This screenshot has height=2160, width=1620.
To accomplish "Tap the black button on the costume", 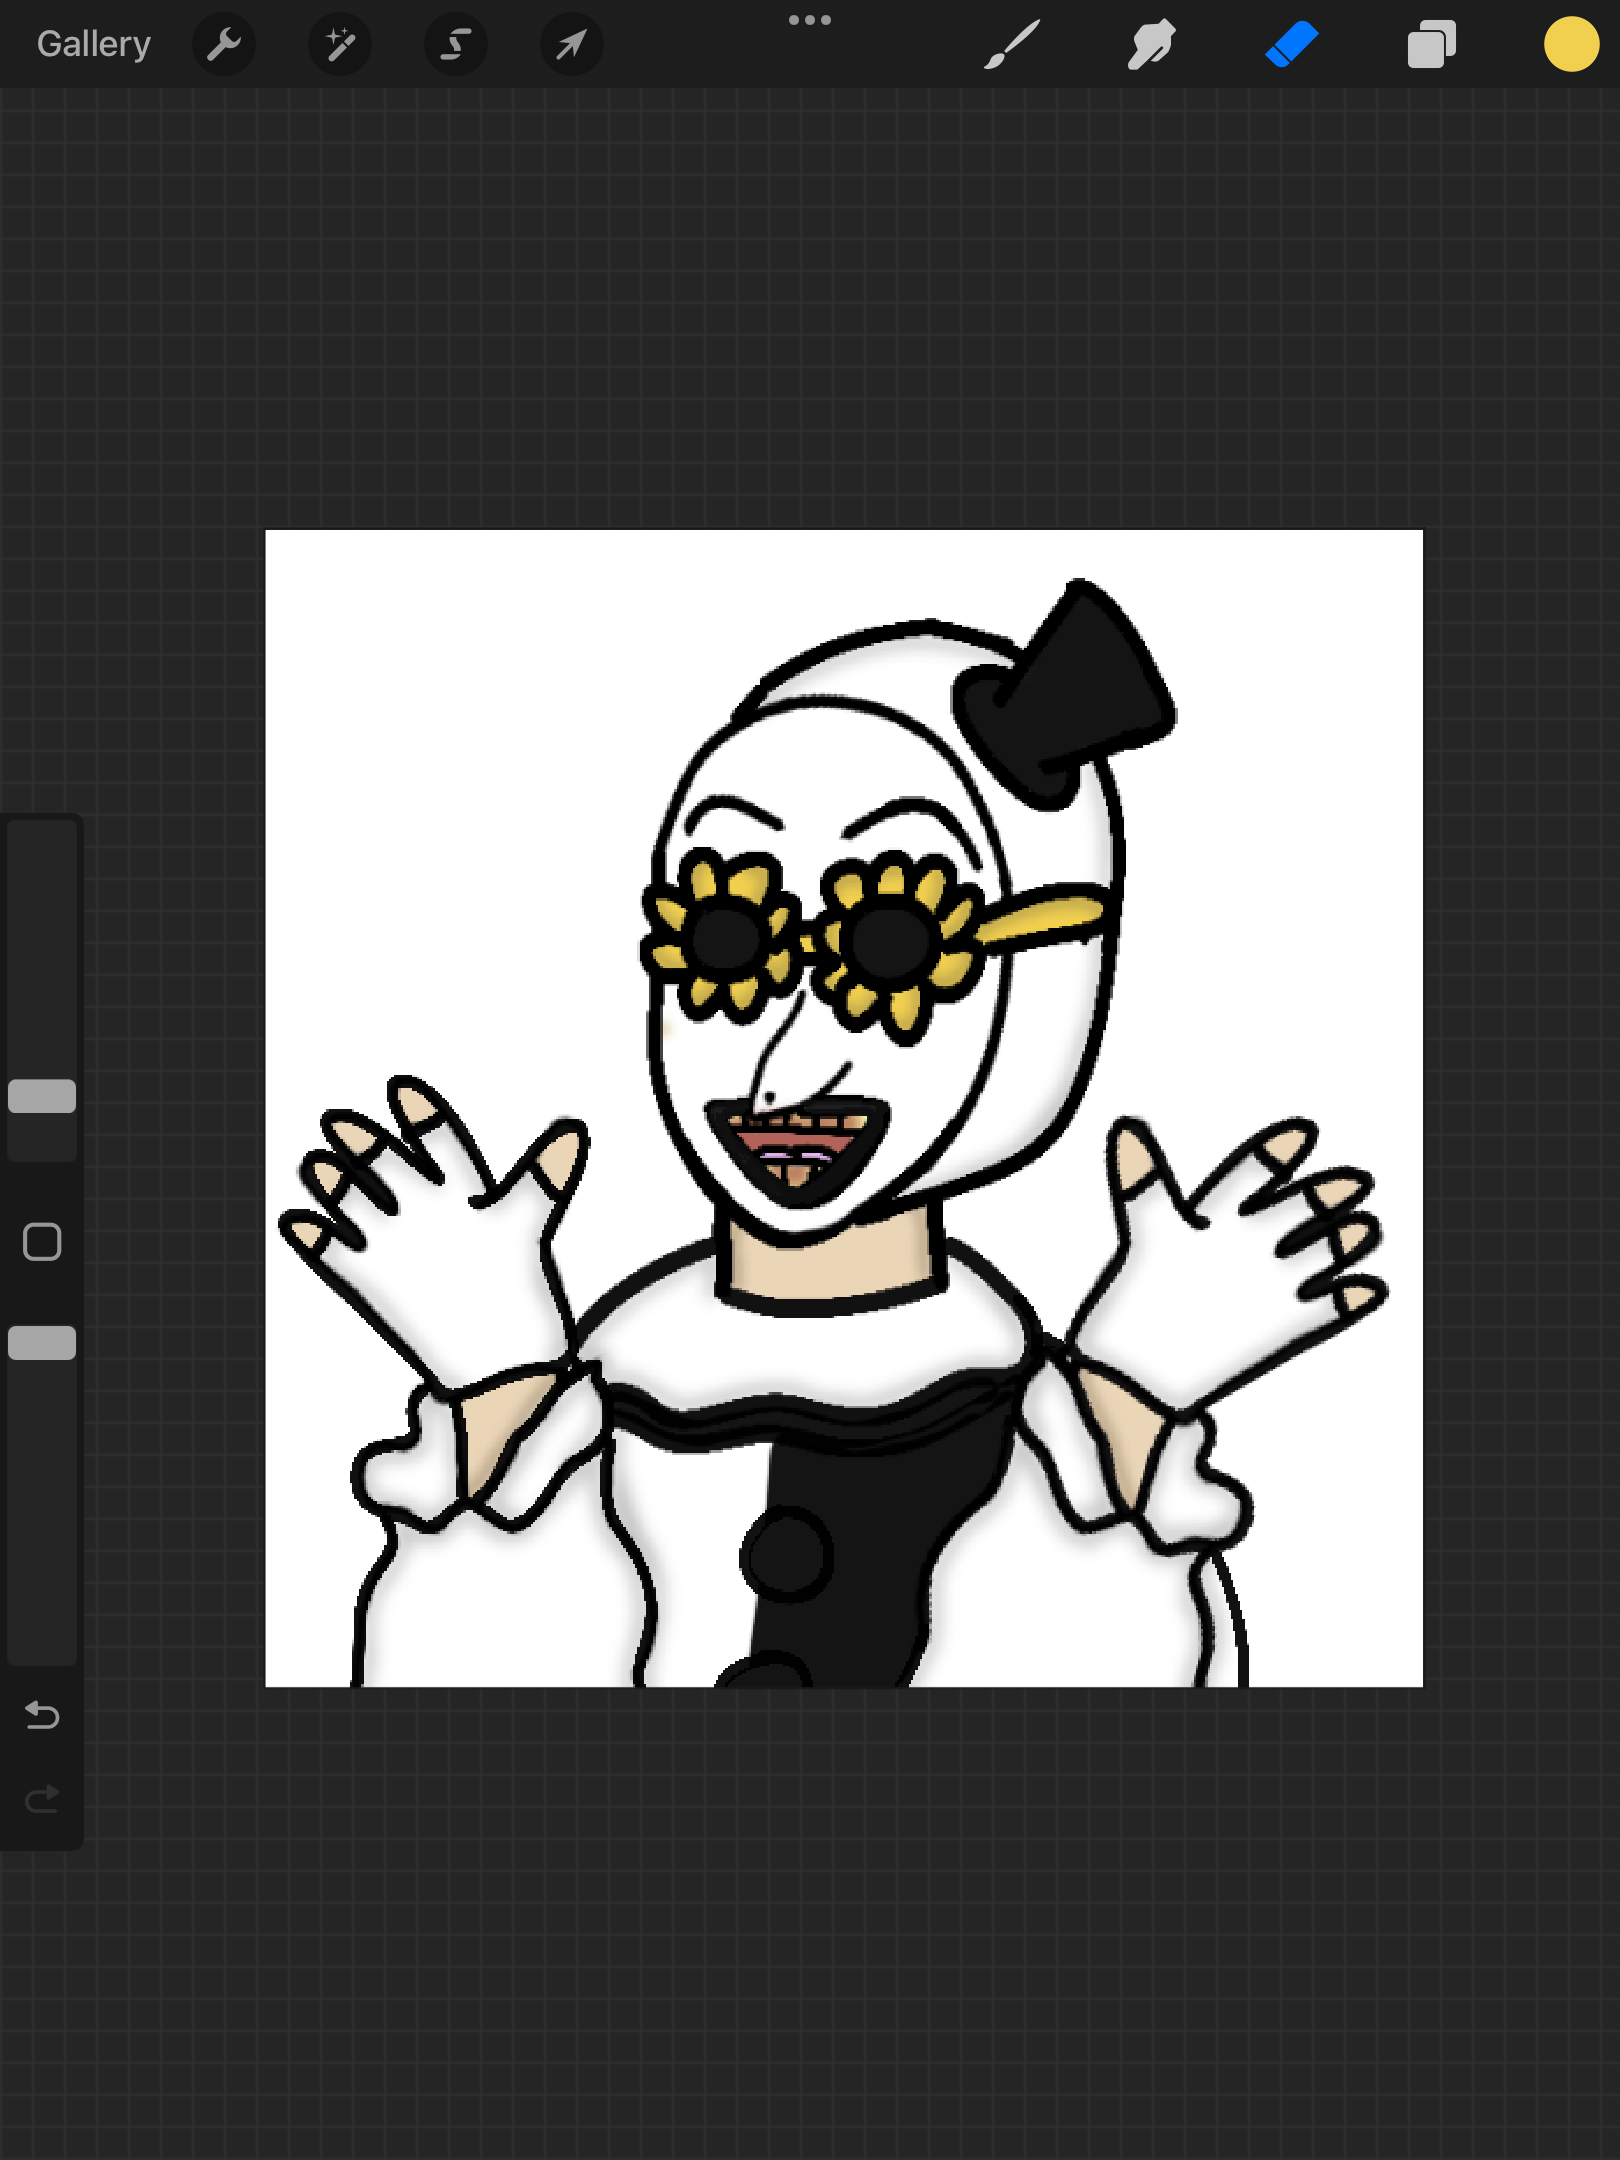I will coord(786,1555).
